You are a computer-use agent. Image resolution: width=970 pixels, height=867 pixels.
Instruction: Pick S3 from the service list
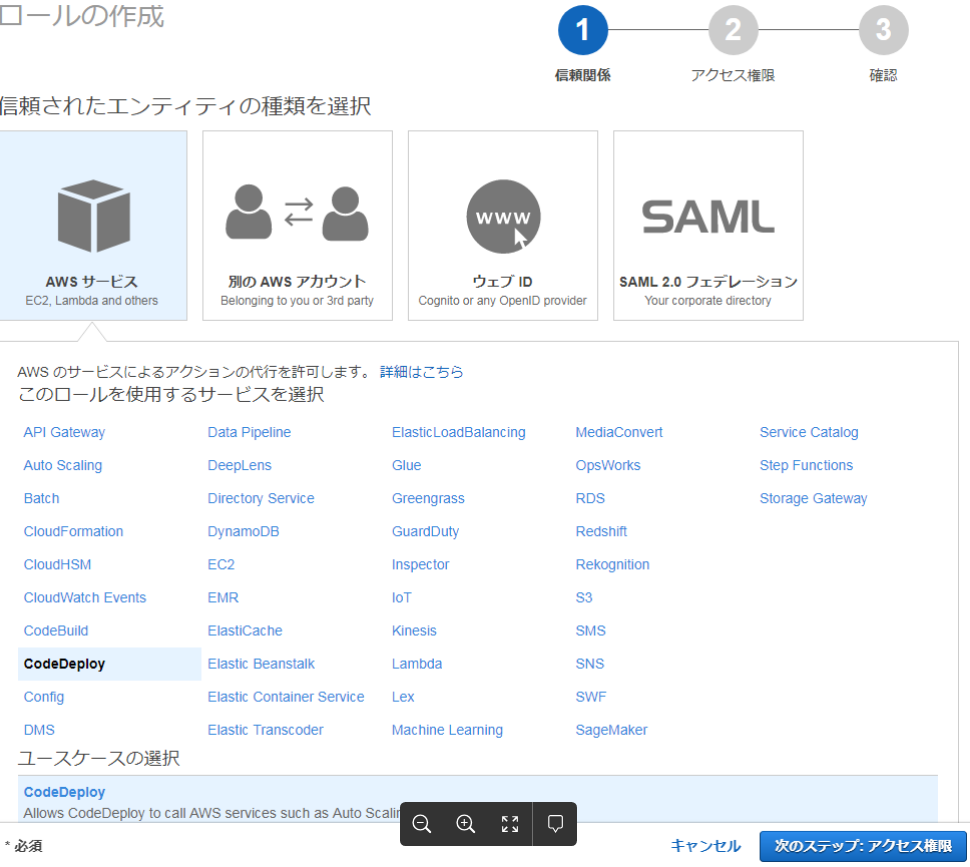point(585,597)
